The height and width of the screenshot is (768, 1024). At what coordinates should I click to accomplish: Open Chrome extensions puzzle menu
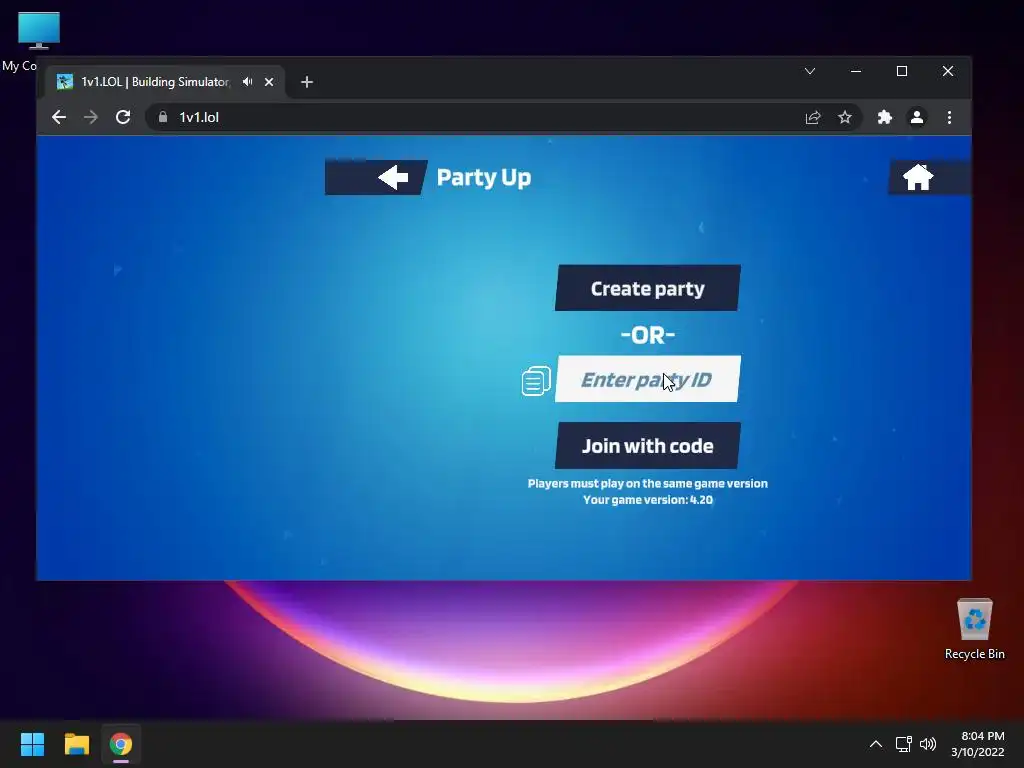coord(884,117)
